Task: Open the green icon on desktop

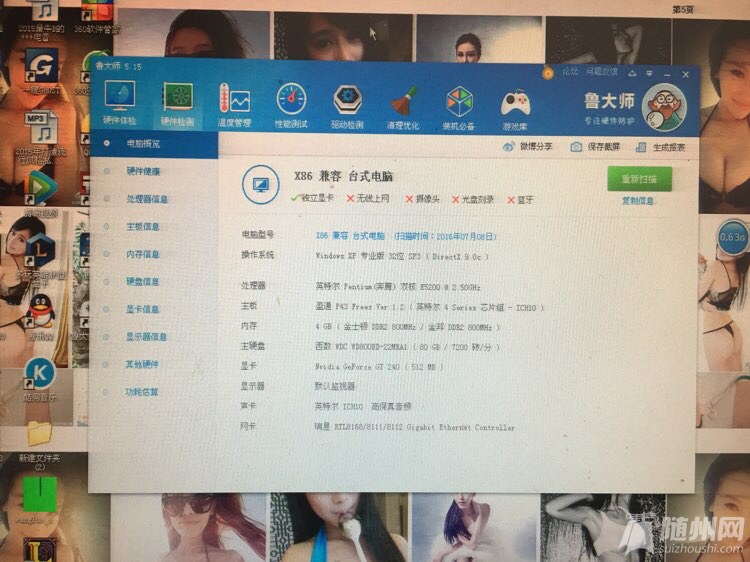Action: point(40,500)
